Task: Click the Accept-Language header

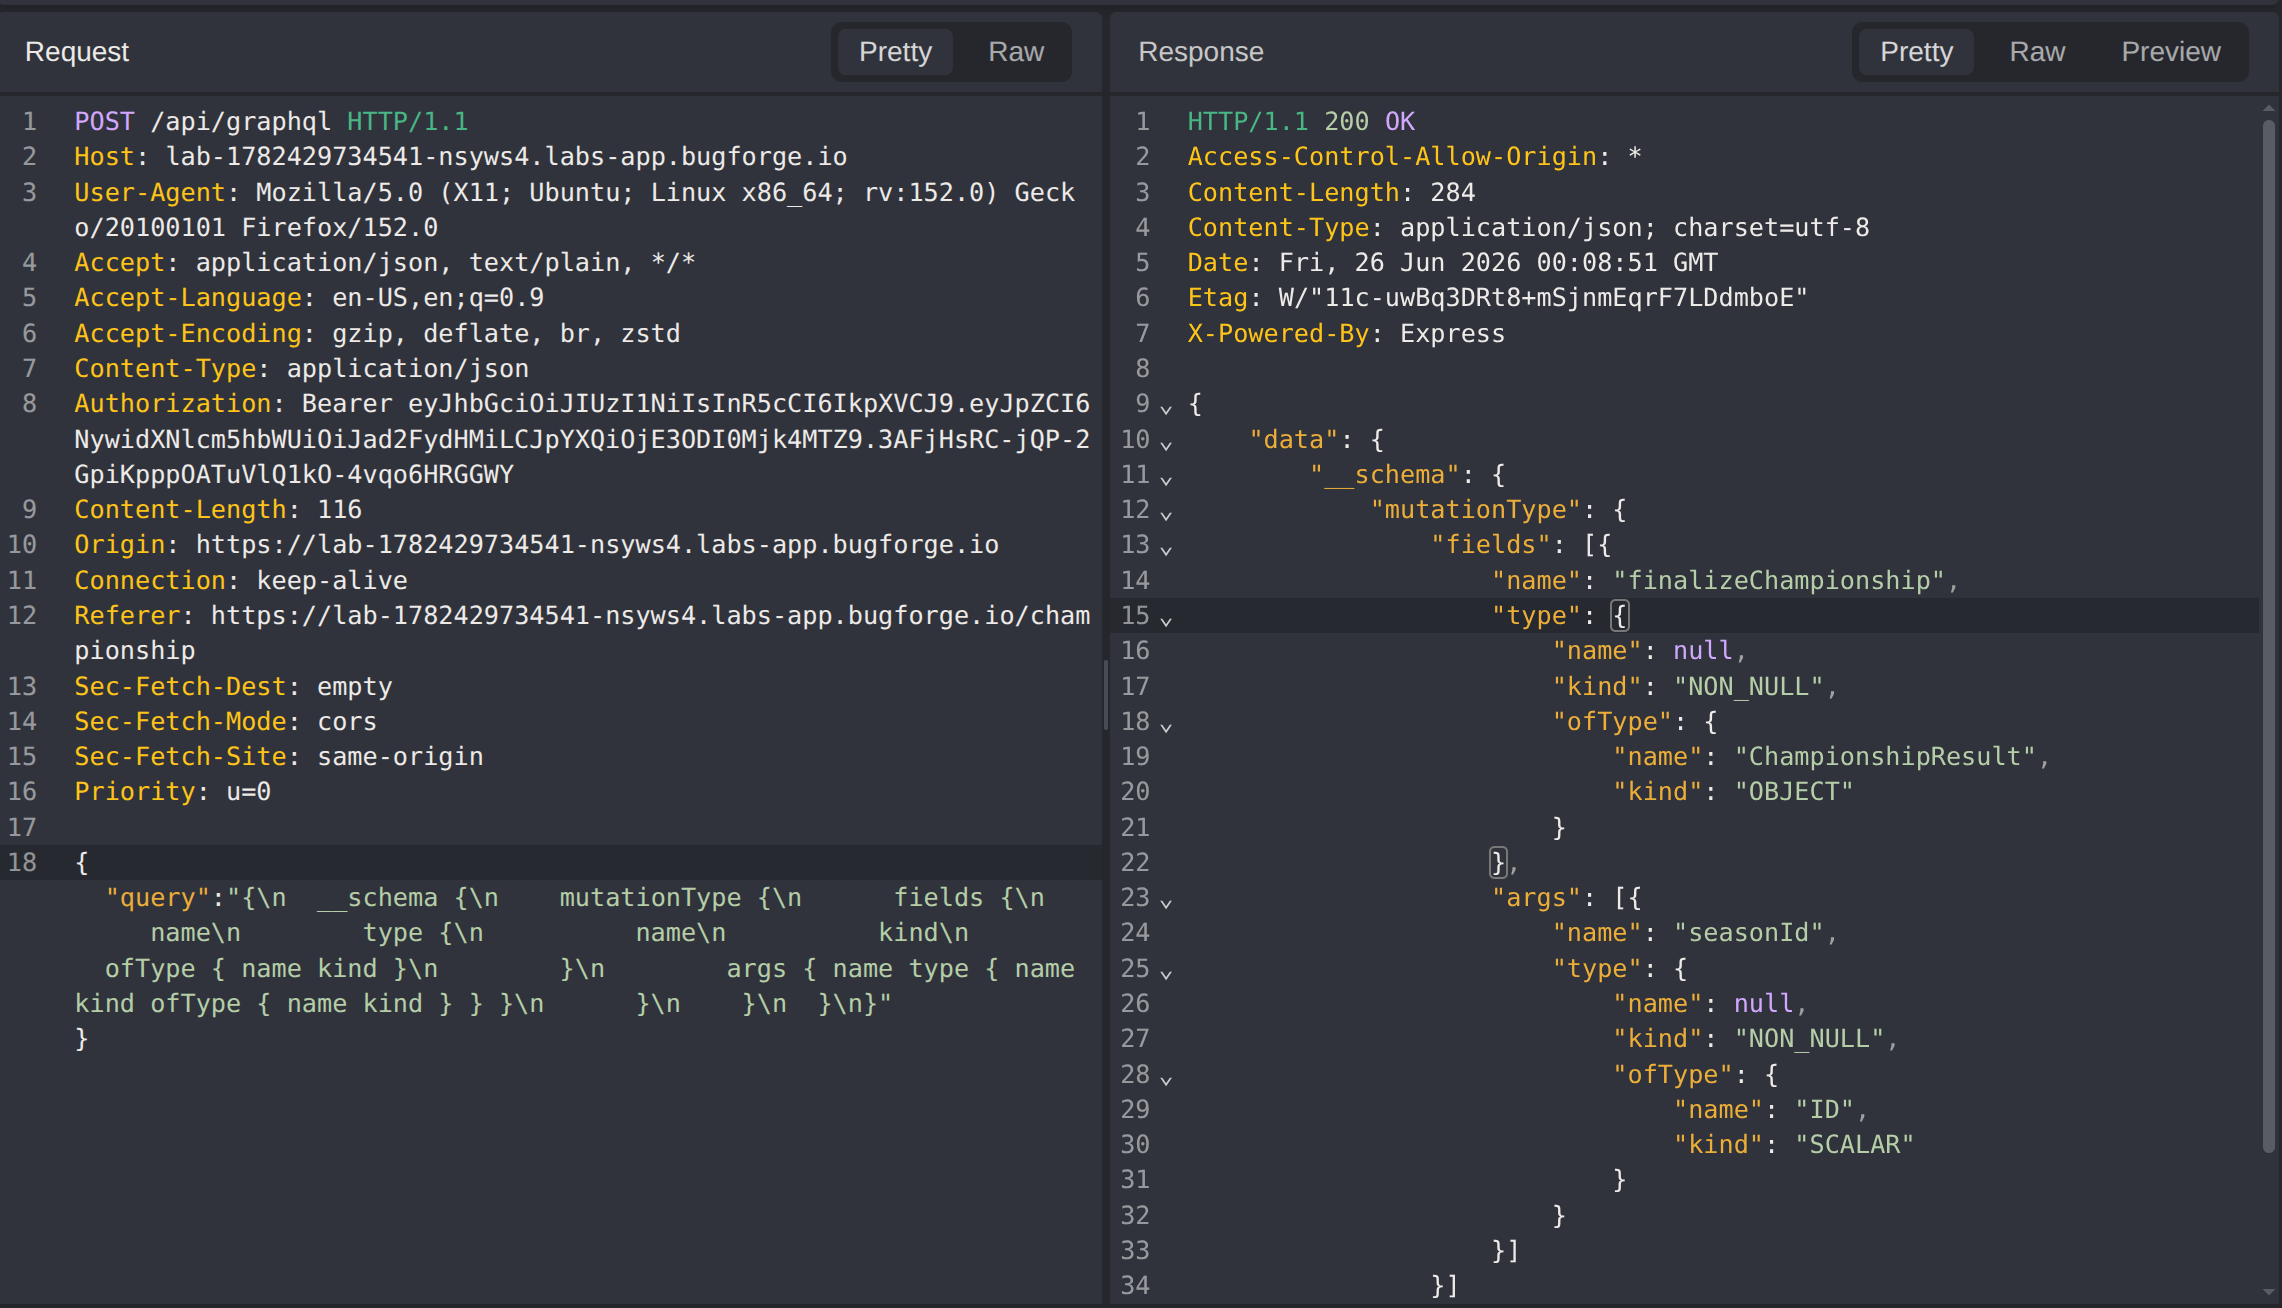Action: (309, 298)
